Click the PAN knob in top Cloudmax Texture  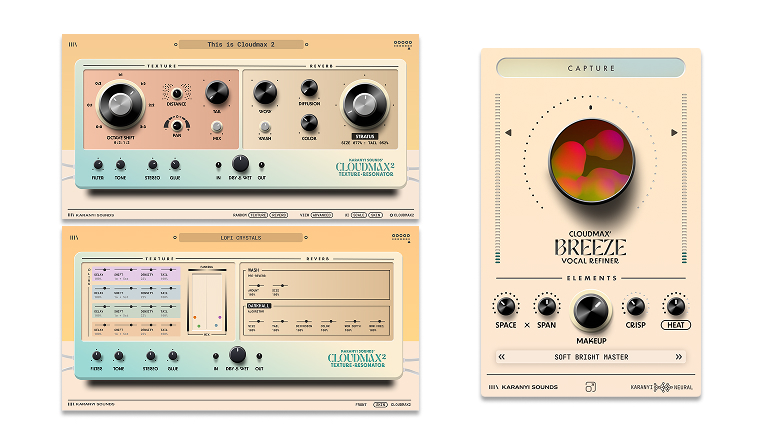click(x=177, y=125)
